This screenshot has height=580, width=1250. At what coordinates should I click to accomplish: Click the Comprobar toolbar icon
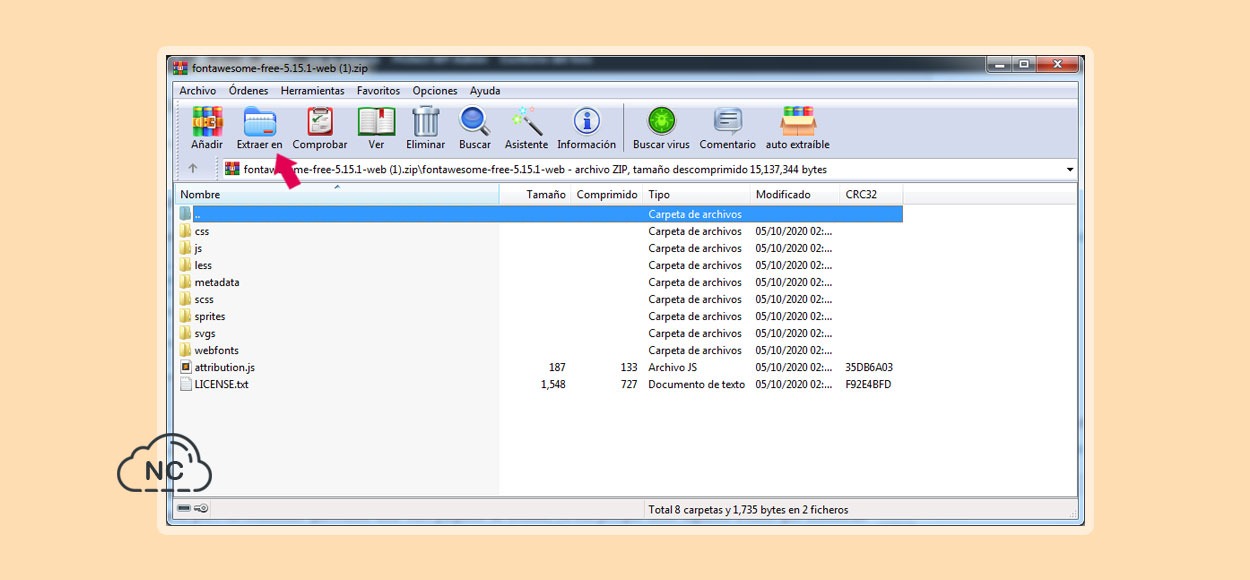point(320,122)
